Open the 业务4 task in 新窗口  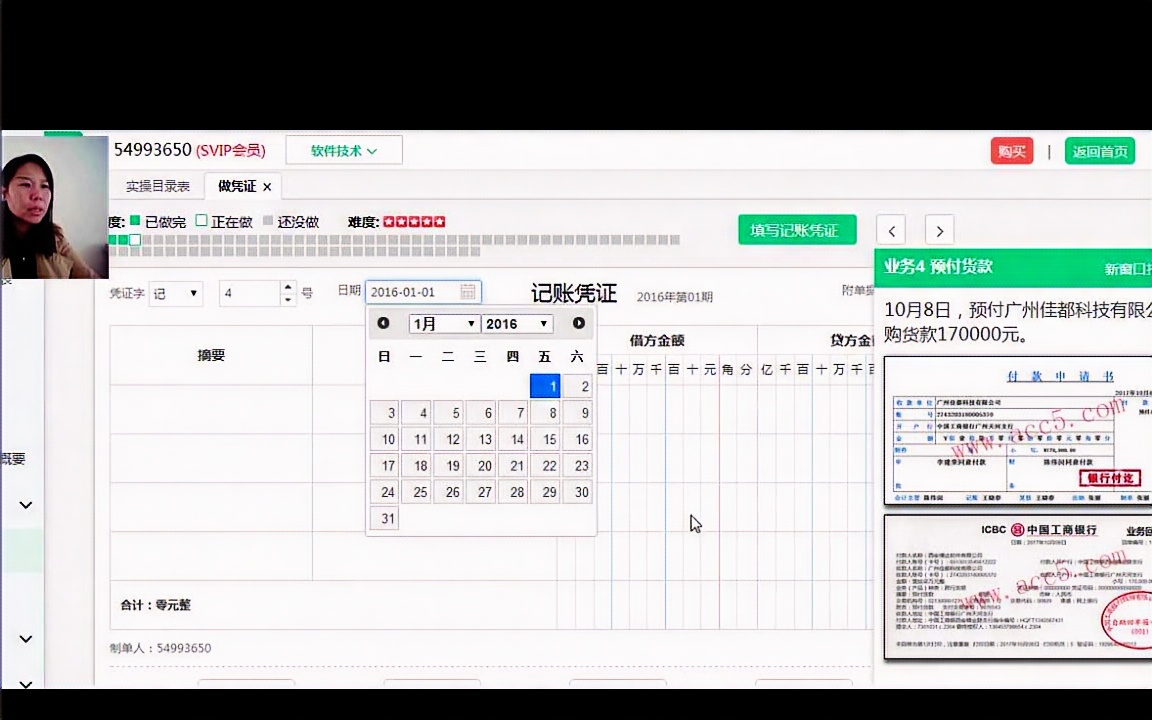(1132, 267)
